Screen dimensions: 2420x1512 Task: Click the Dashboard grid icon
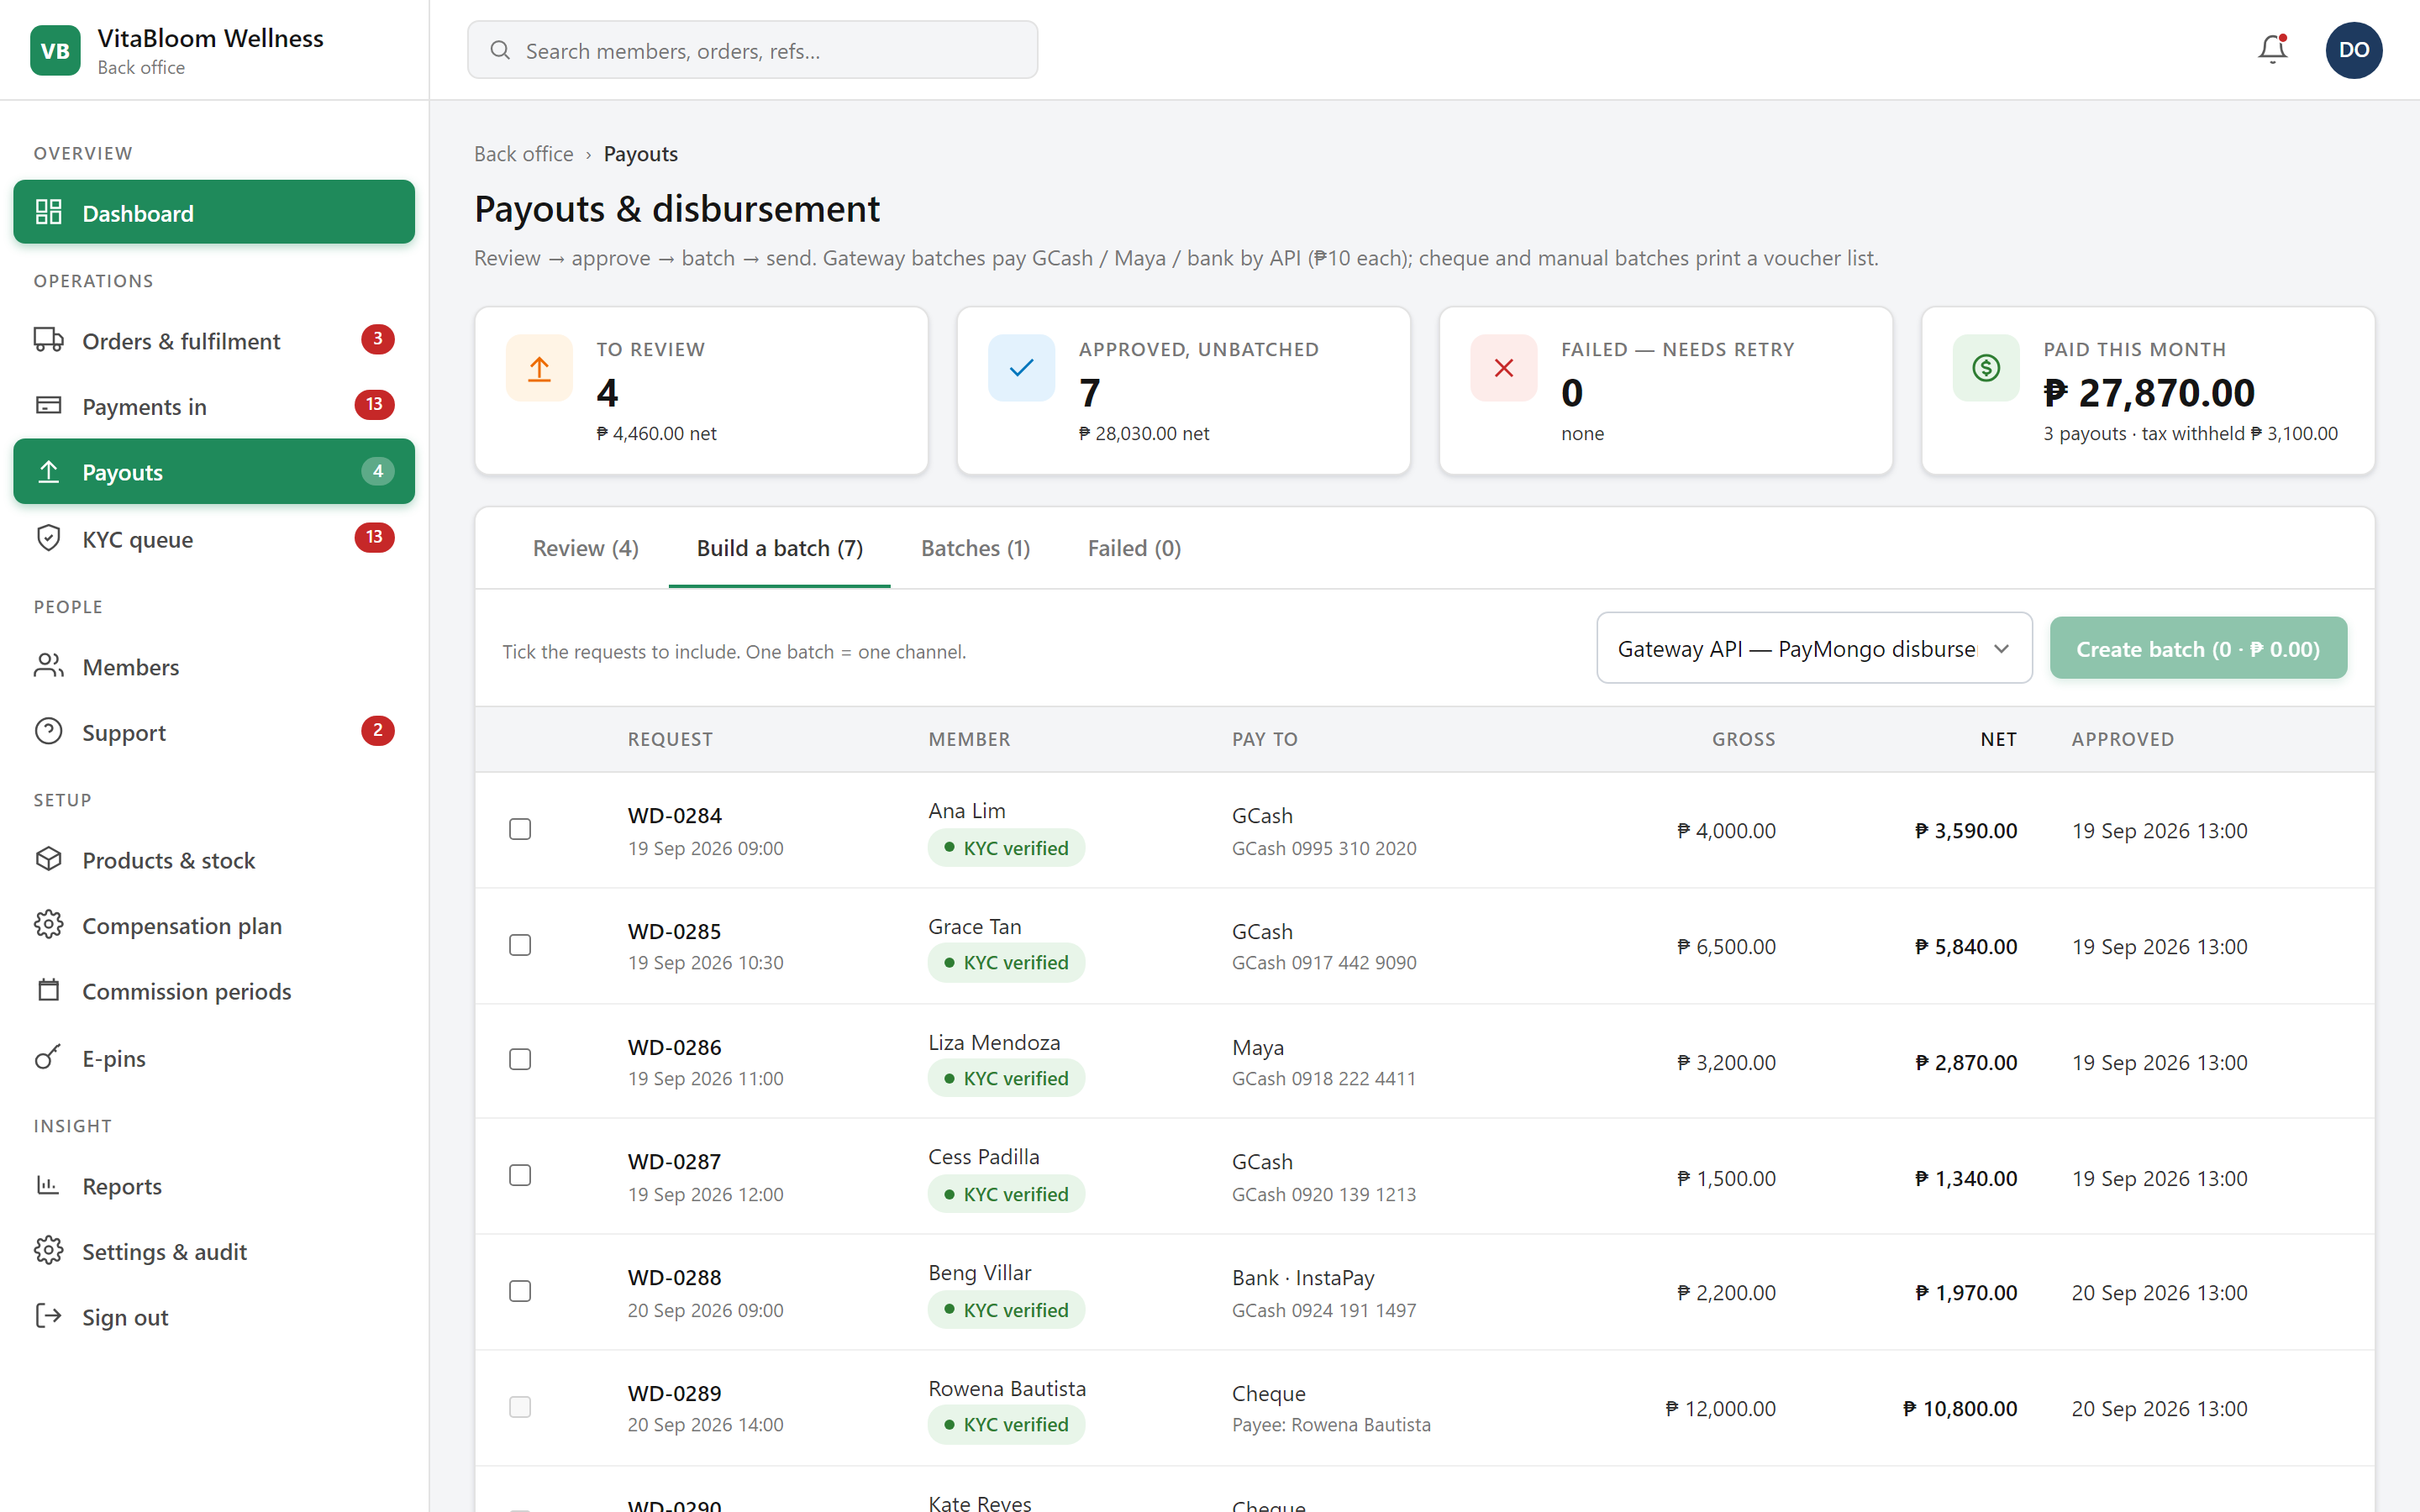tap(48, 212)
